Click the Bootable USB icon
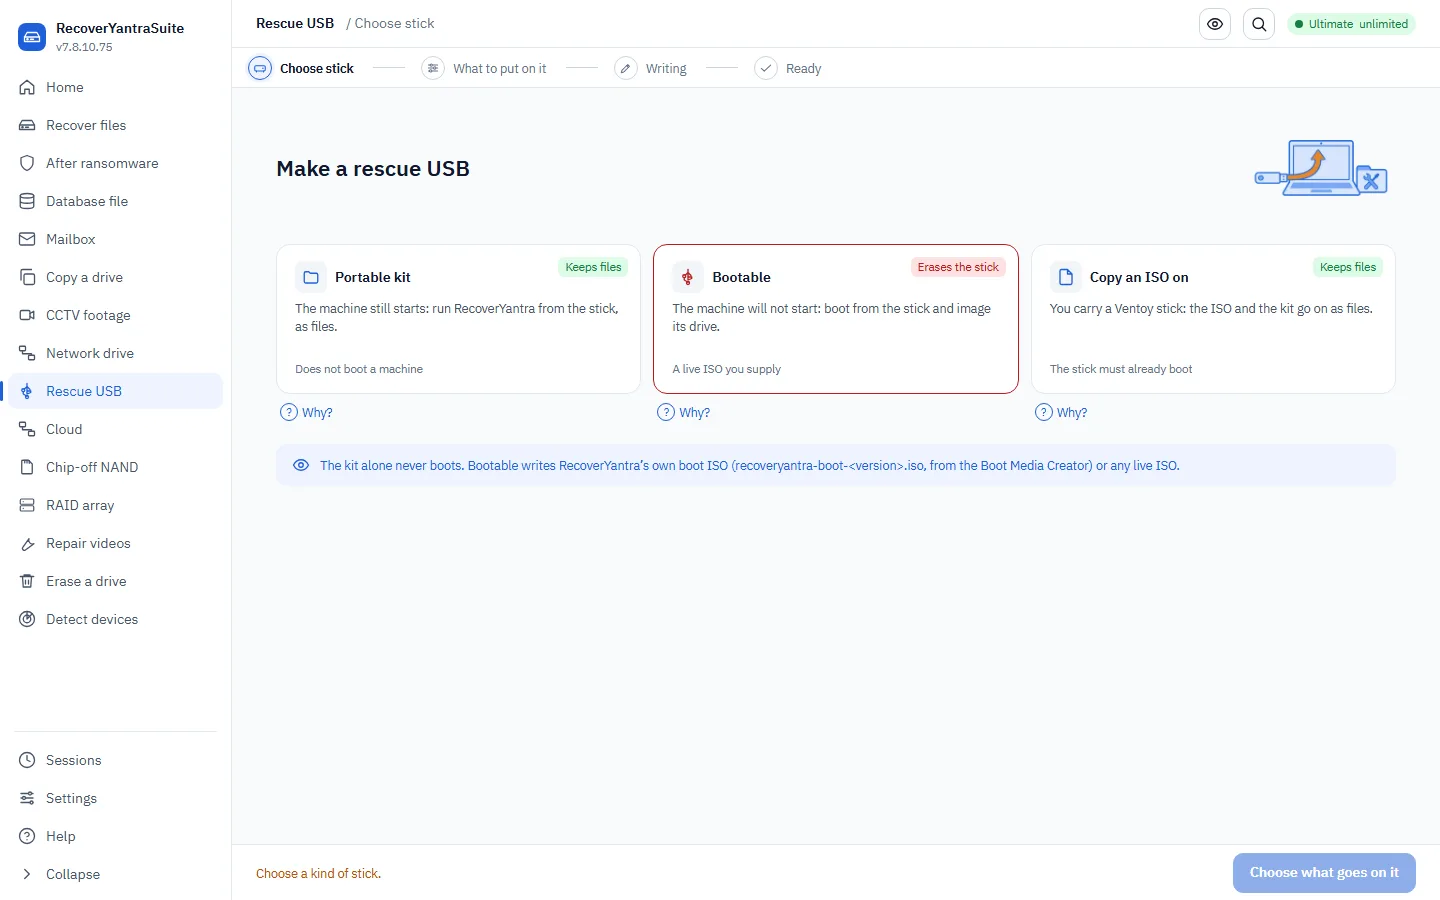Screen dimensions: 1440x900 pos(688,277)
